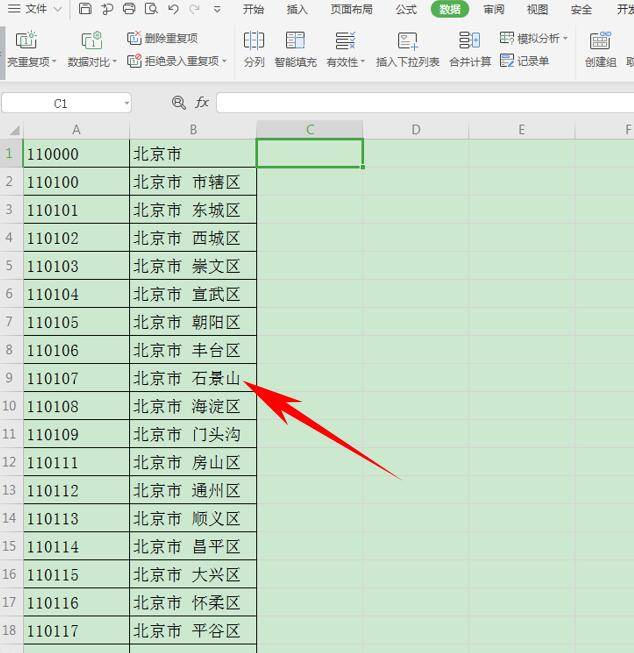Switch to the 开始 tab

[253, 9]
